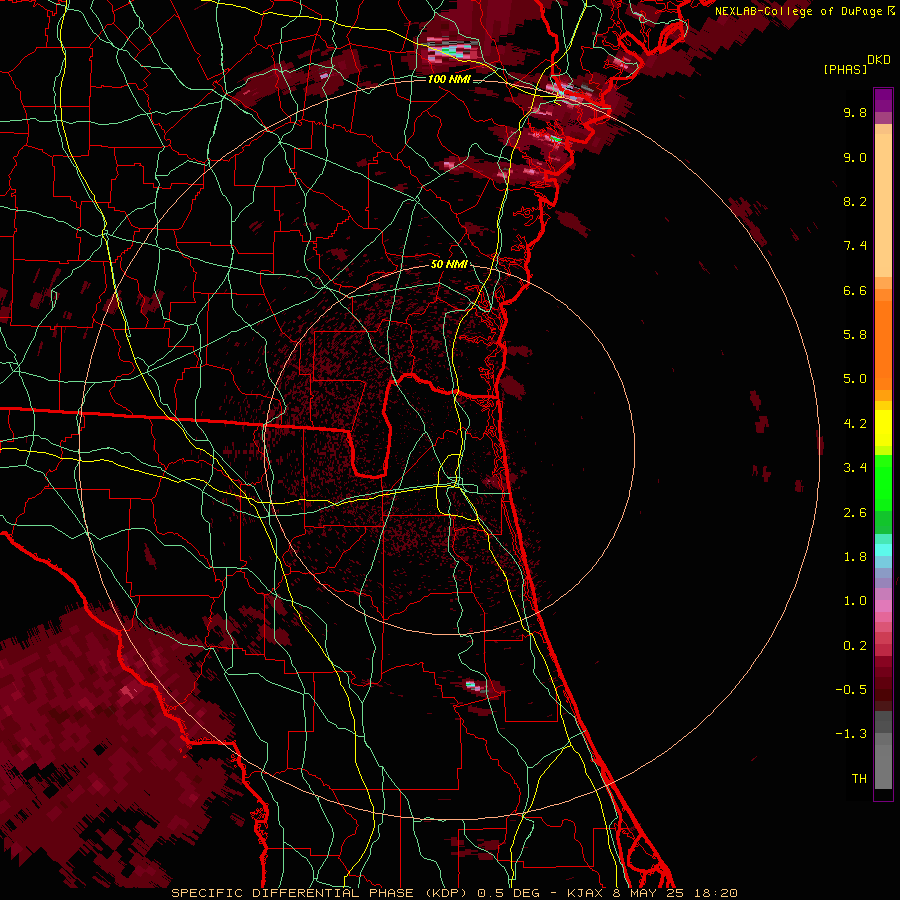Click the [PHAS] label above the color scale
Screen dimensions: 900x900
[x=845, y=69]
